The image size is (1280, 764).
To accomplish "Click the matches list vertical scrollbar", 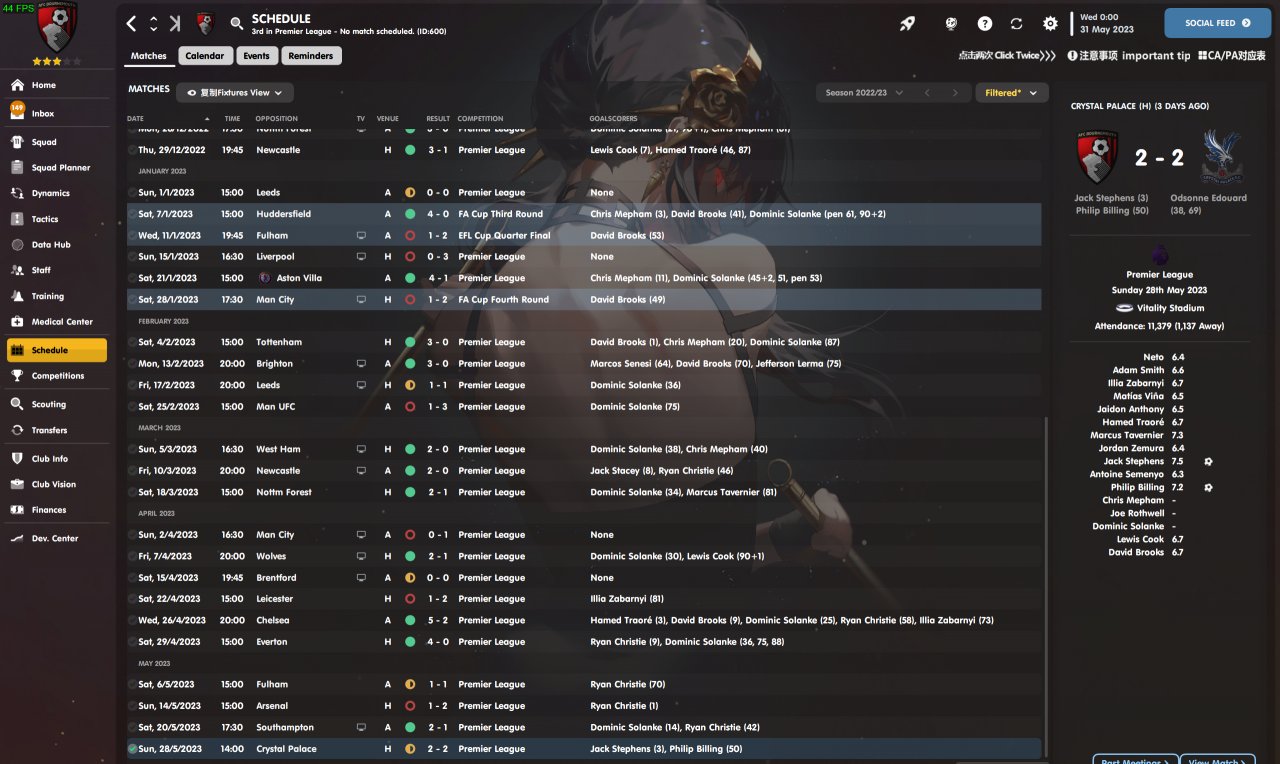I will (x=1046, y=588).
